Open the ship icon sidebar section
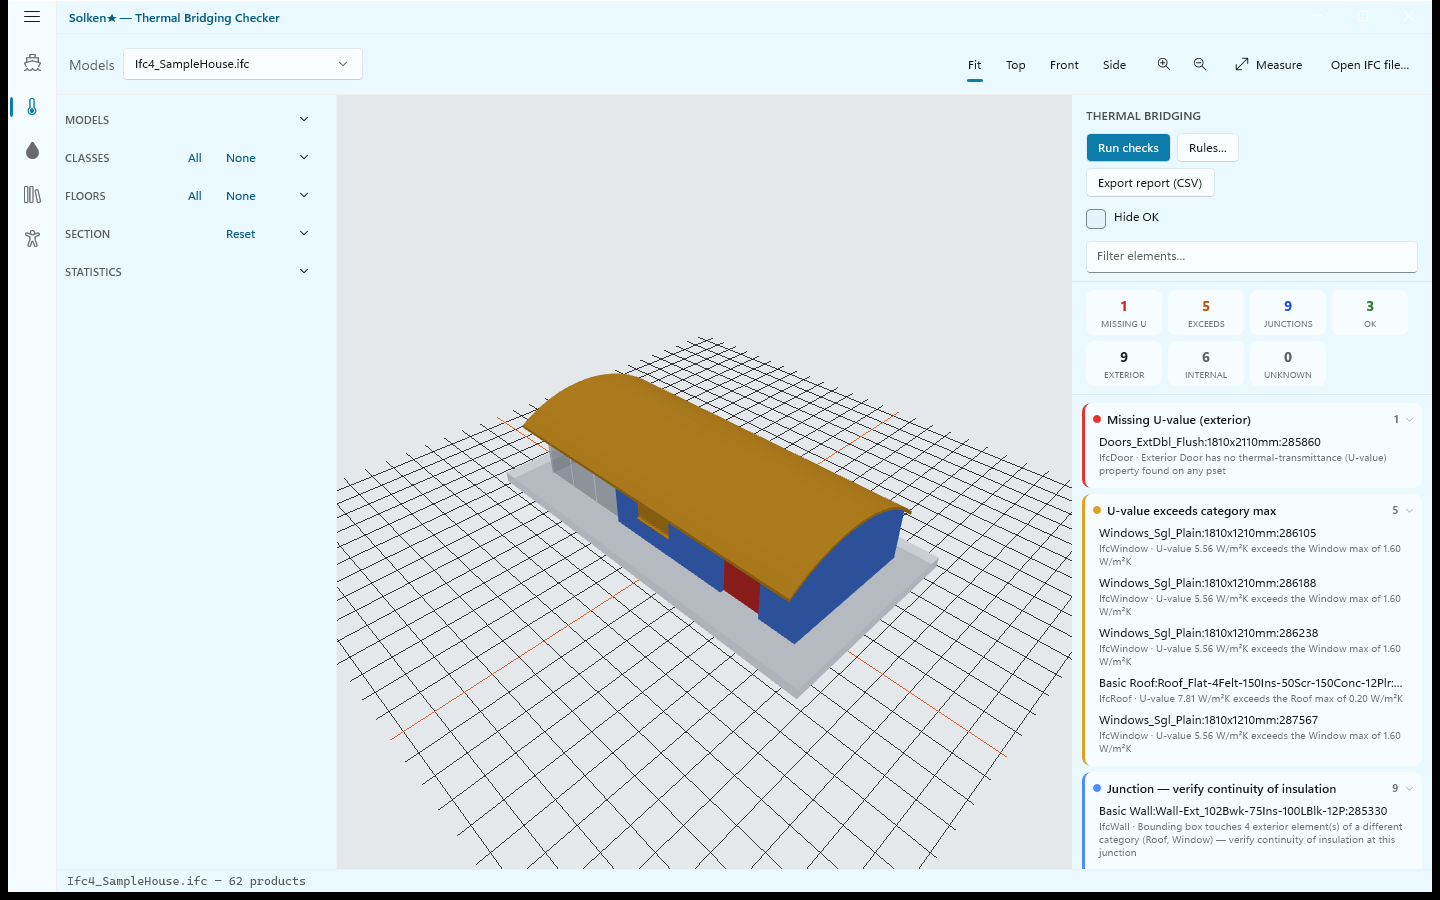The width and height of the screenshot is (1440, 900). coord(32,63)
